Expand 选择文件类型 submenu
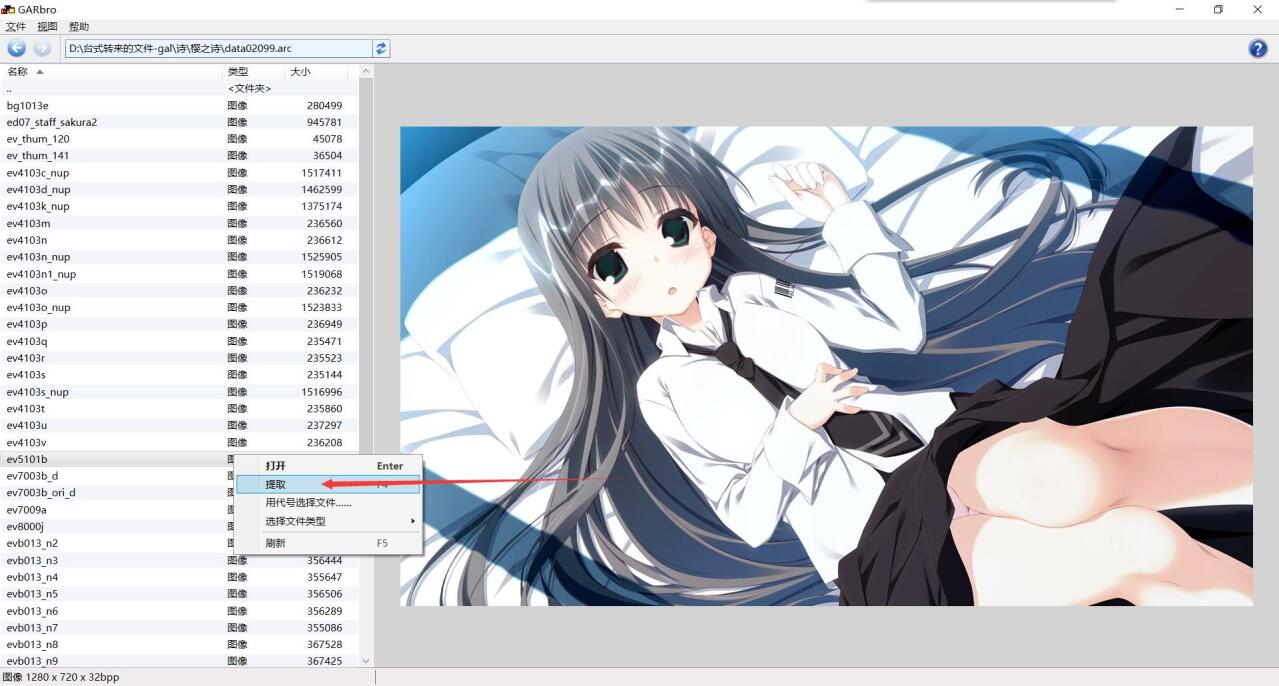1279x686 pixels. [x=329, y=521]
